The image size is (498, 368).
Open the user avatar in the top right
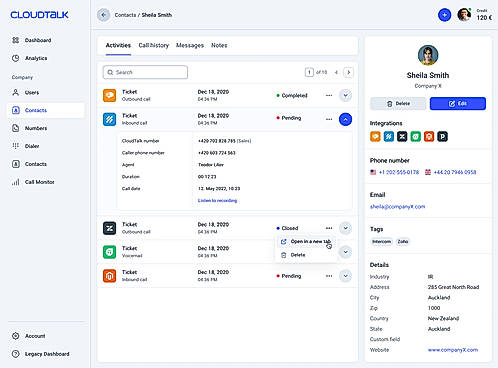click(x=464, y=15)
